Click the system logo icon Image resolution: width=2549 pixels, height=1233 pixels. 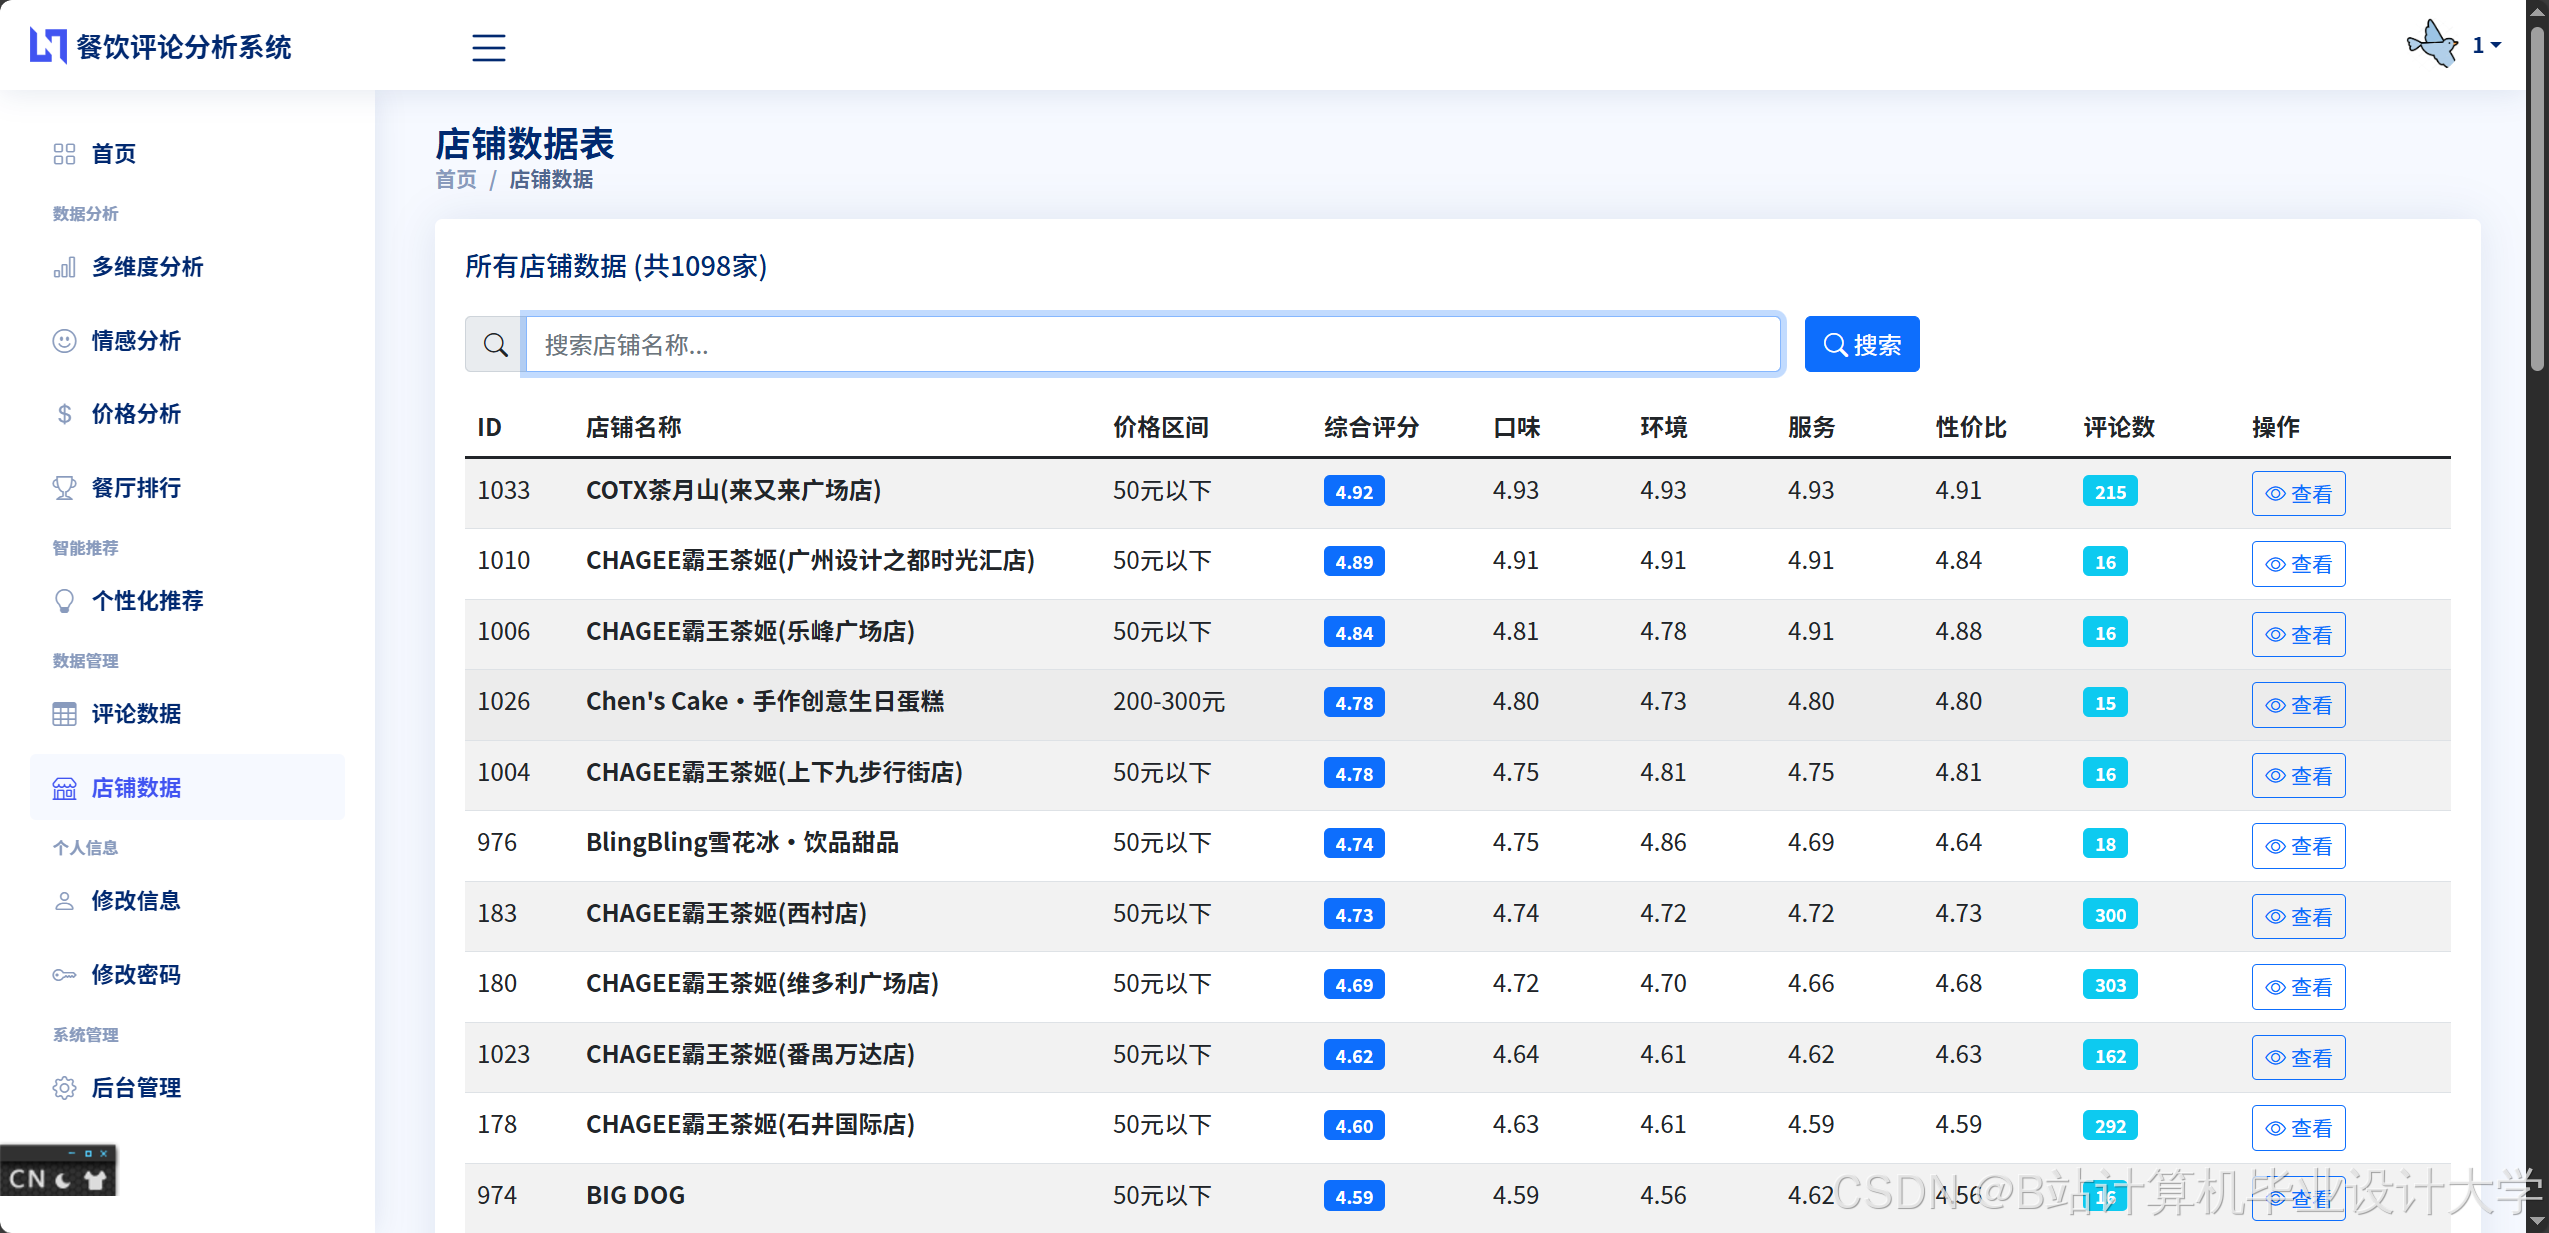click(47, 46)
